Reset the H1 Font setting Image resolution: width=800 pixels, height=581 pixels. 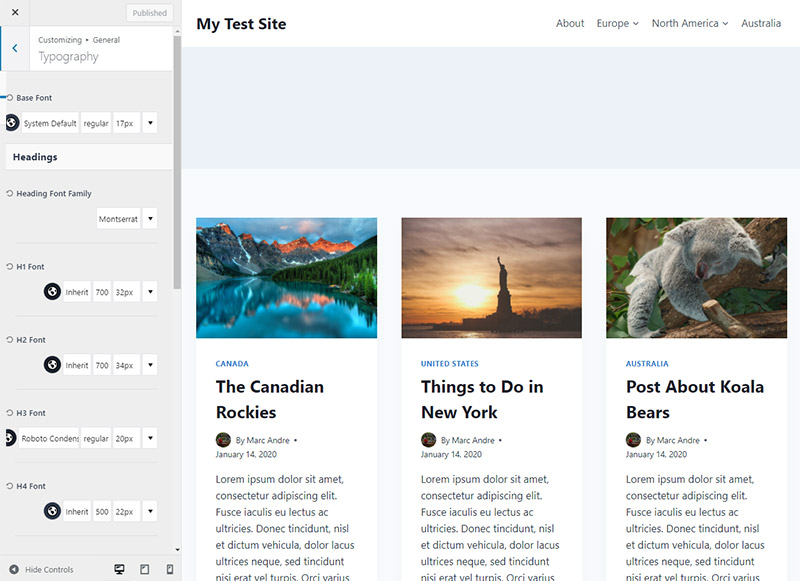[9, 266]
